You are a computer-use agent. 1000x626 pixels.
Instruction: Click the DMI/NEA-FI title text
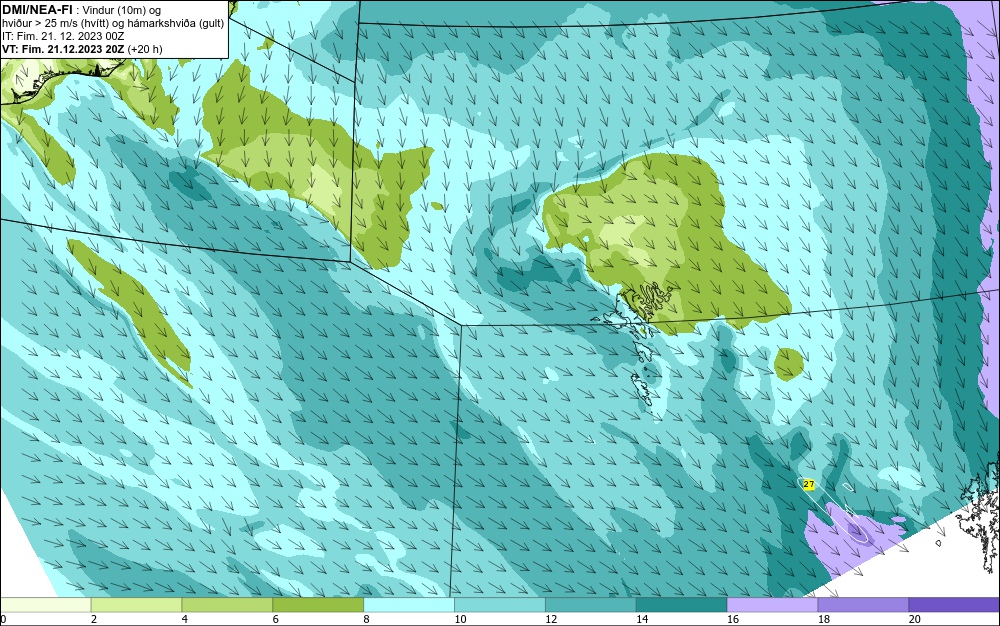click(37, 10)
